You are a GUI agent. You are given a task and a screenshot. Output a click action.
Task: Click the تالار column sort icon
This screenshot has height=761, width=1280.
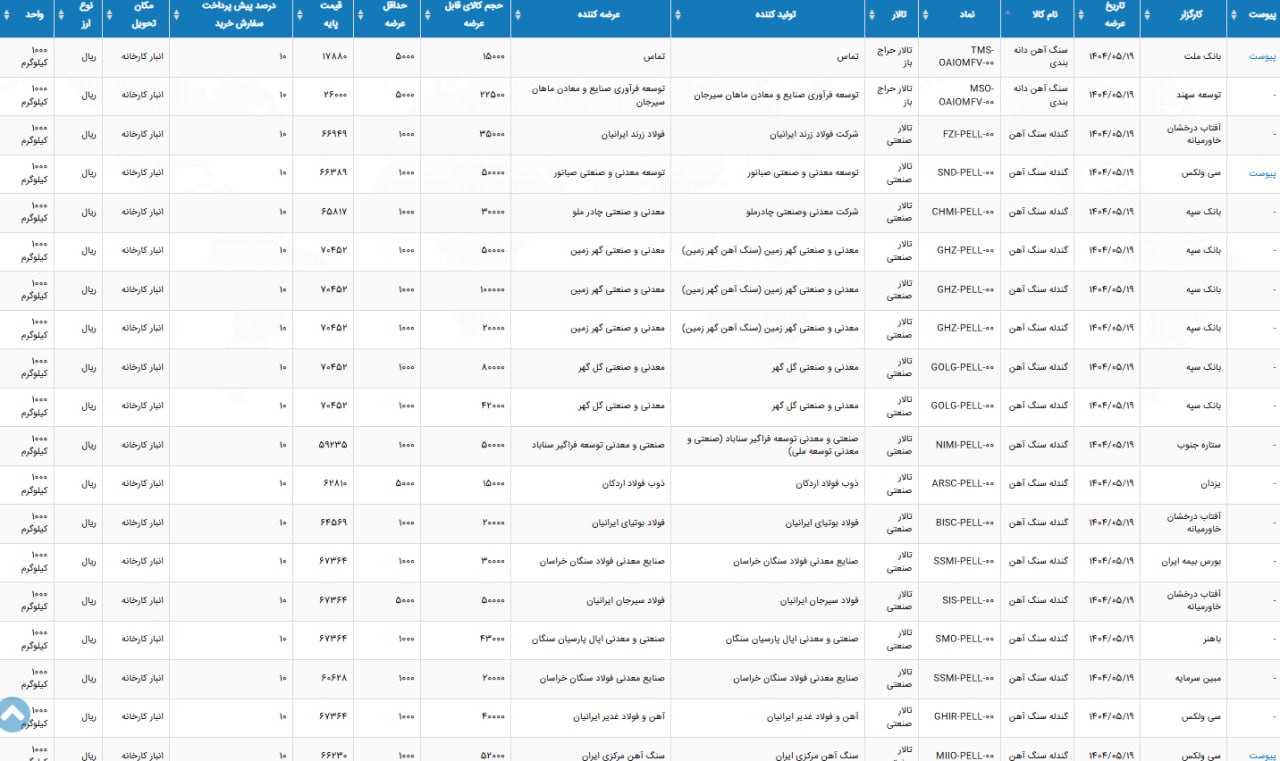tap(872, 16)
